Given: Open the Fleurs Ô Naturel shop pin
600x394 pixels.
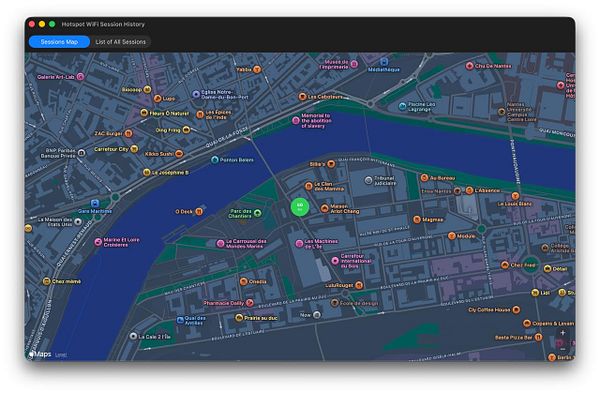Looking at the screenshot, I should point(144,113).
